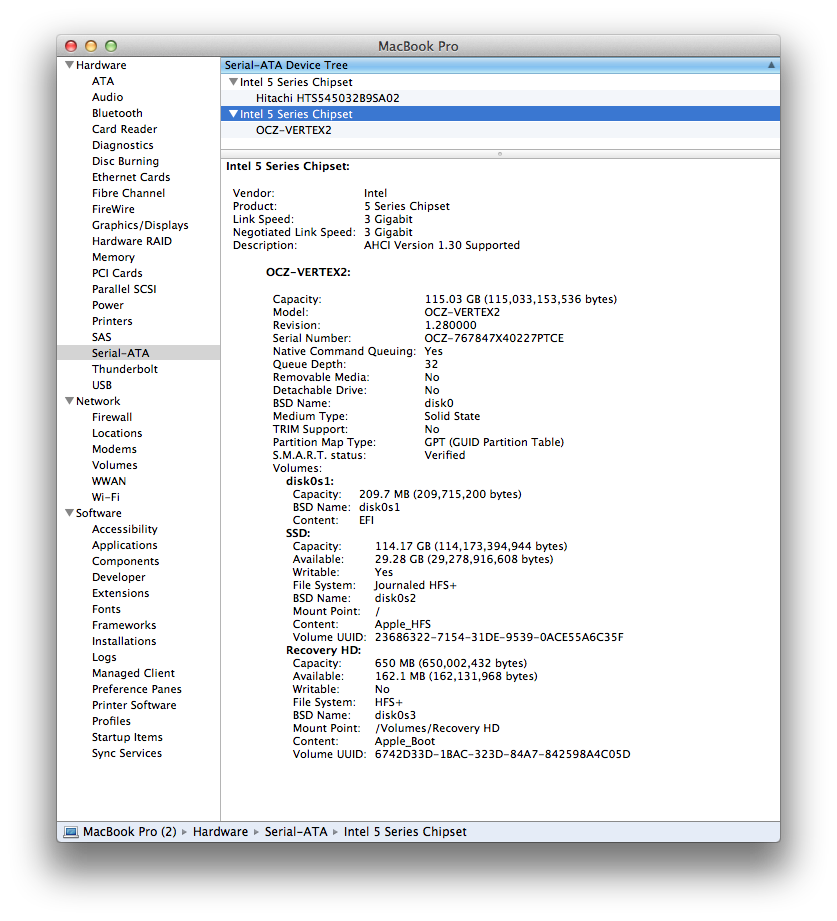Select Locations under Network

(x=117, y=433)
